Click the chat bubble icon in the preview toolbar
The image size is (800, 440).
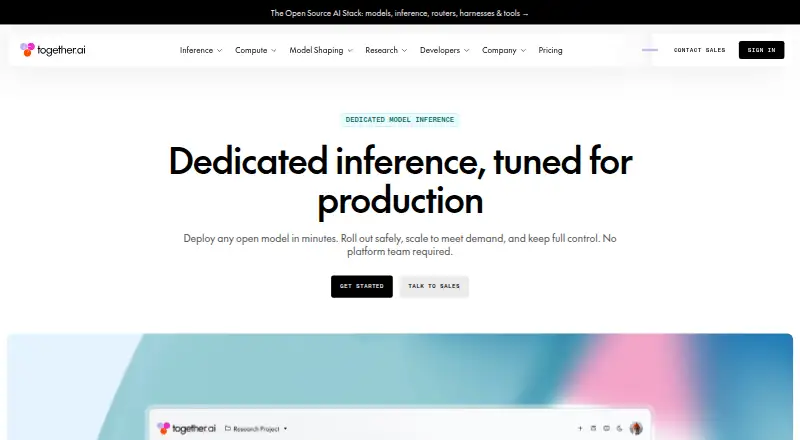click(x=607, y=428)
